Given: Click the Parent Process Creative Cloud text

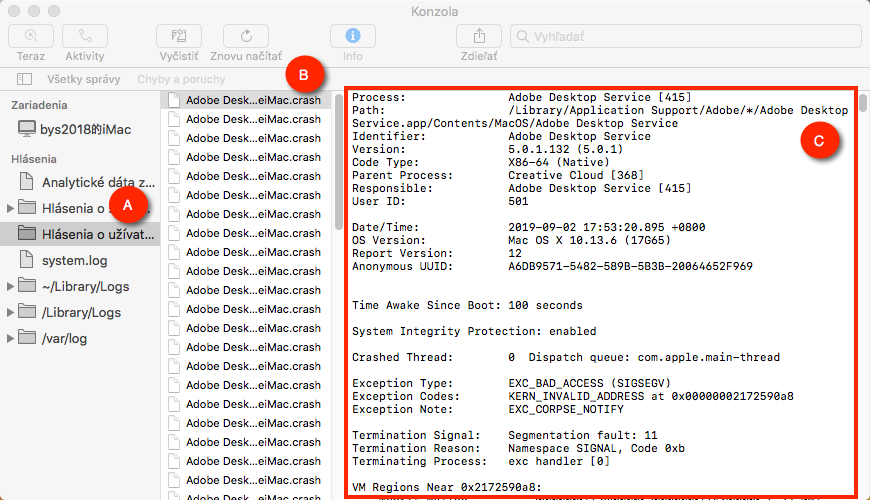Looking at the screenshot, I should click(576, 175).
